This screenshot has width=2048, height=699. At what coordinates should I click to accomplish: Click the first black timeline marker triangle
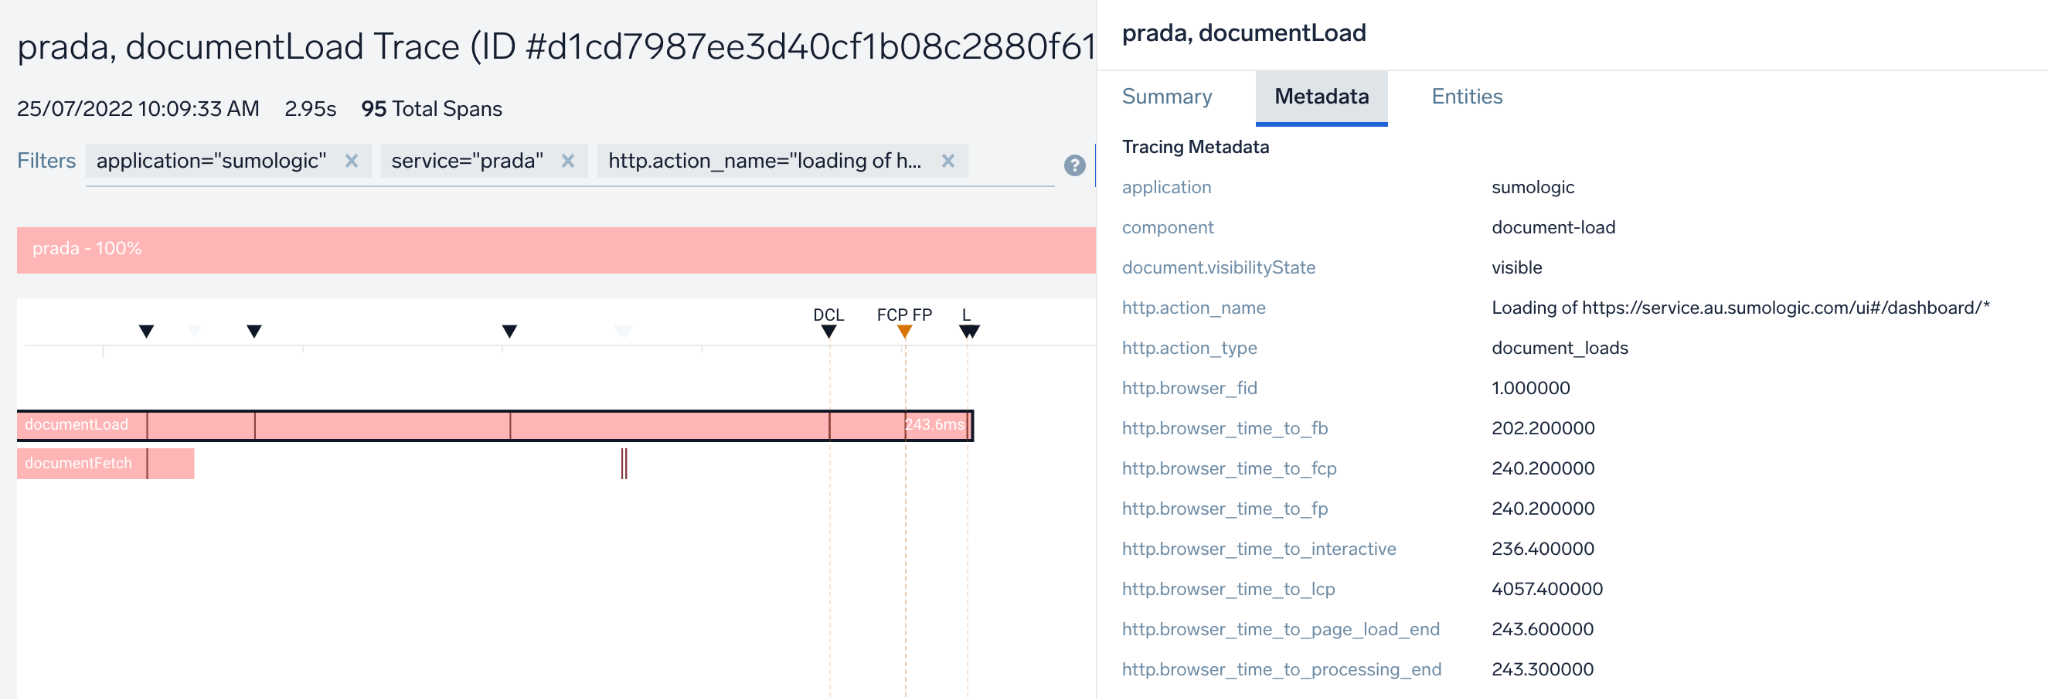click(x=147, y=332)
